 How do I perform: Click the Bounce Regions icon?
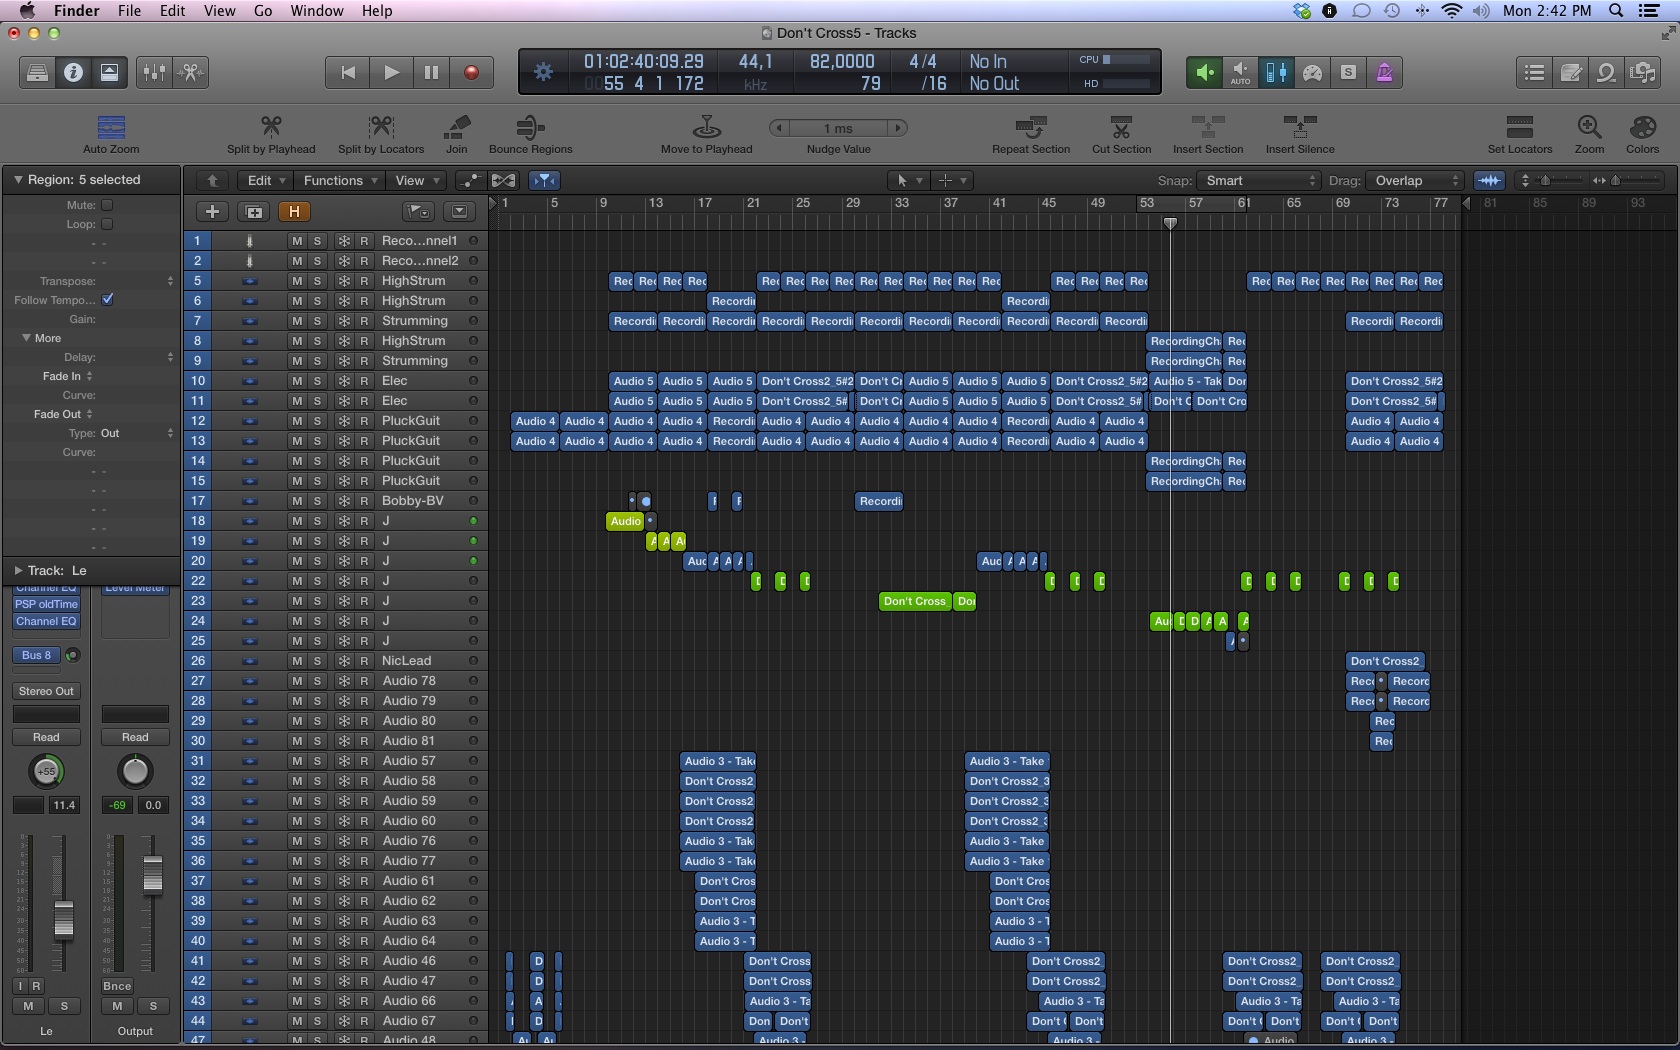530,127
